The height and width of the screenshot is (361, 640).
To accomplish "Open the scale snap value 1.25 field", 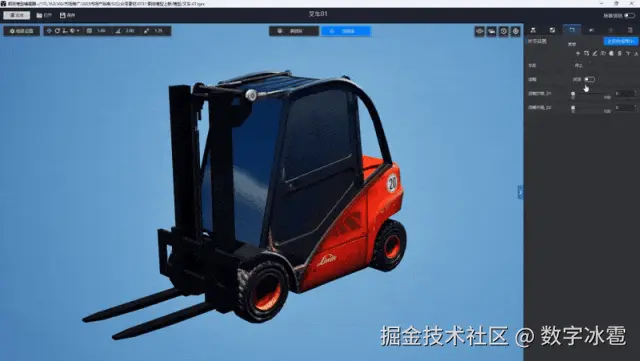I will tap(158, 31).
